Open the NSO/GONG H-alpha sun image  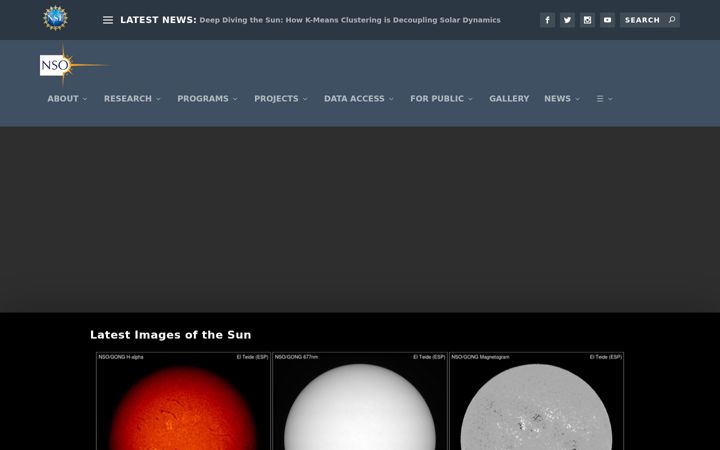[183, 401]
